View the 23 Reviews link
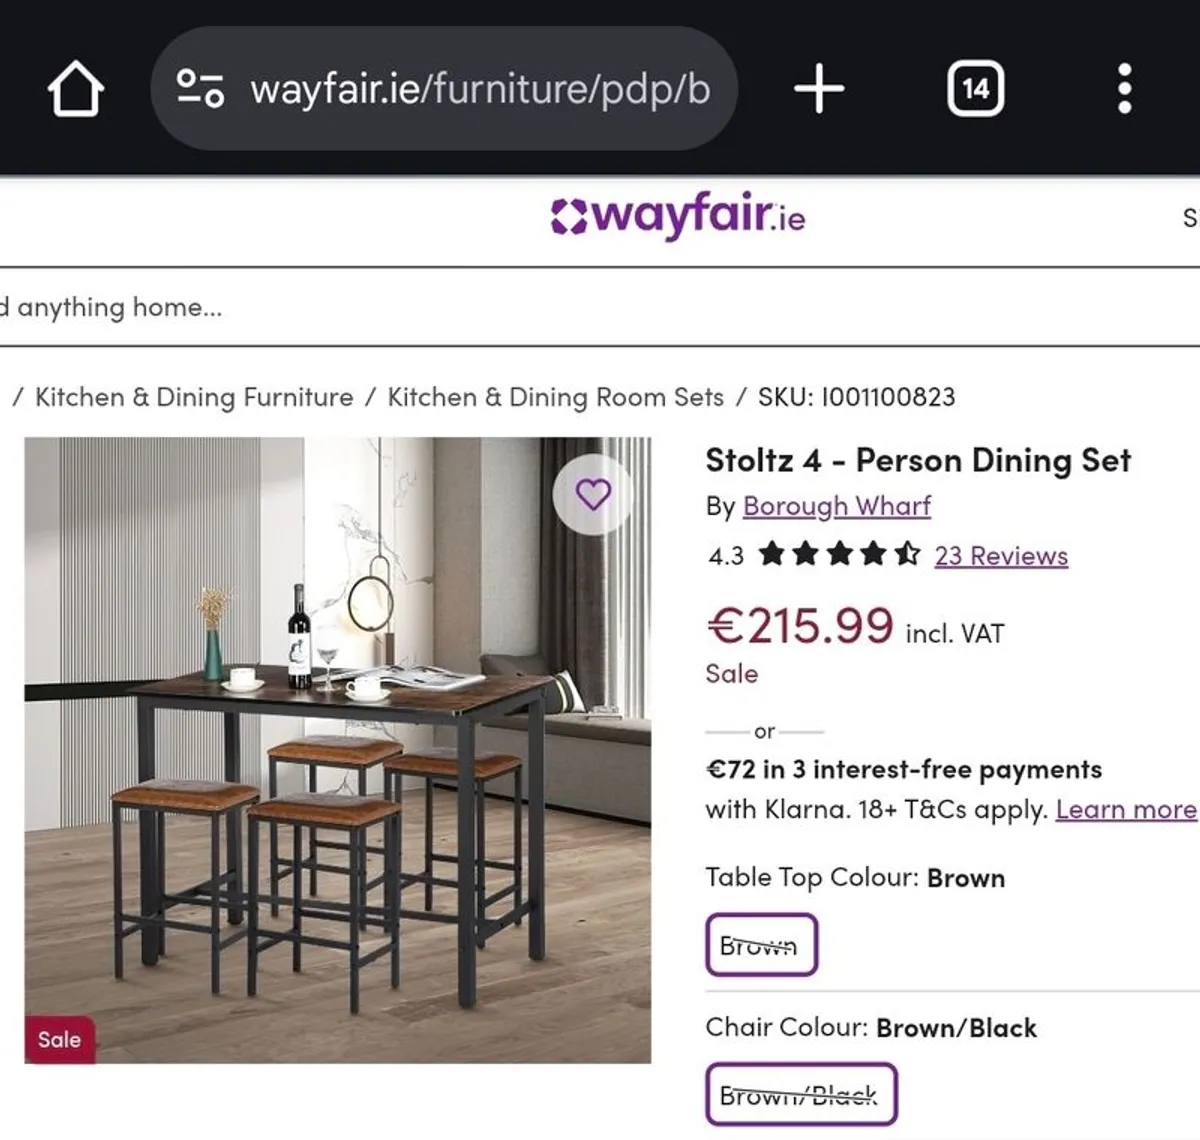 tap(1001, 555)
